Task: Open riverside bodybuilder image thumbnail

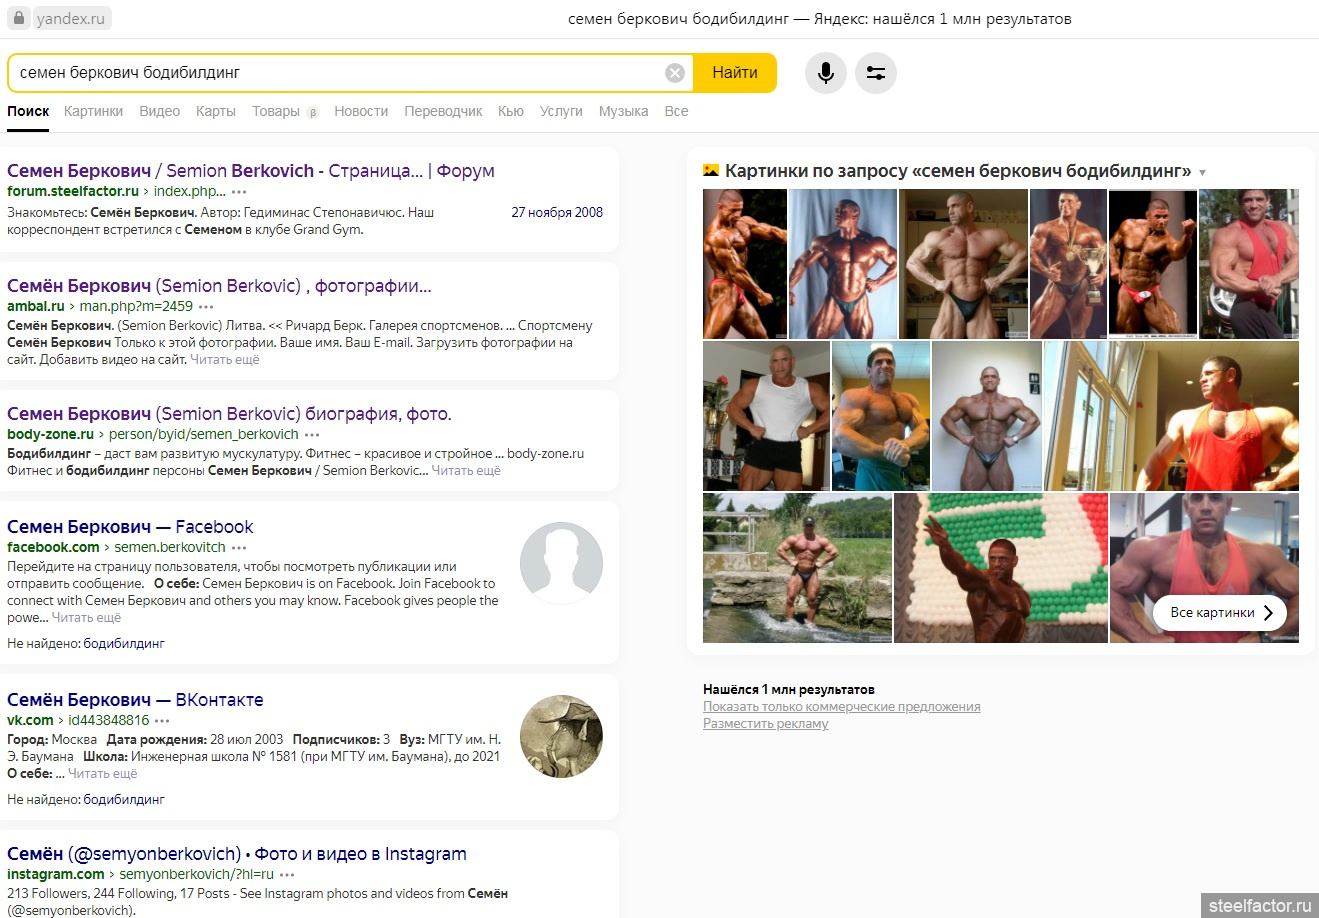Action: [797, 568]
